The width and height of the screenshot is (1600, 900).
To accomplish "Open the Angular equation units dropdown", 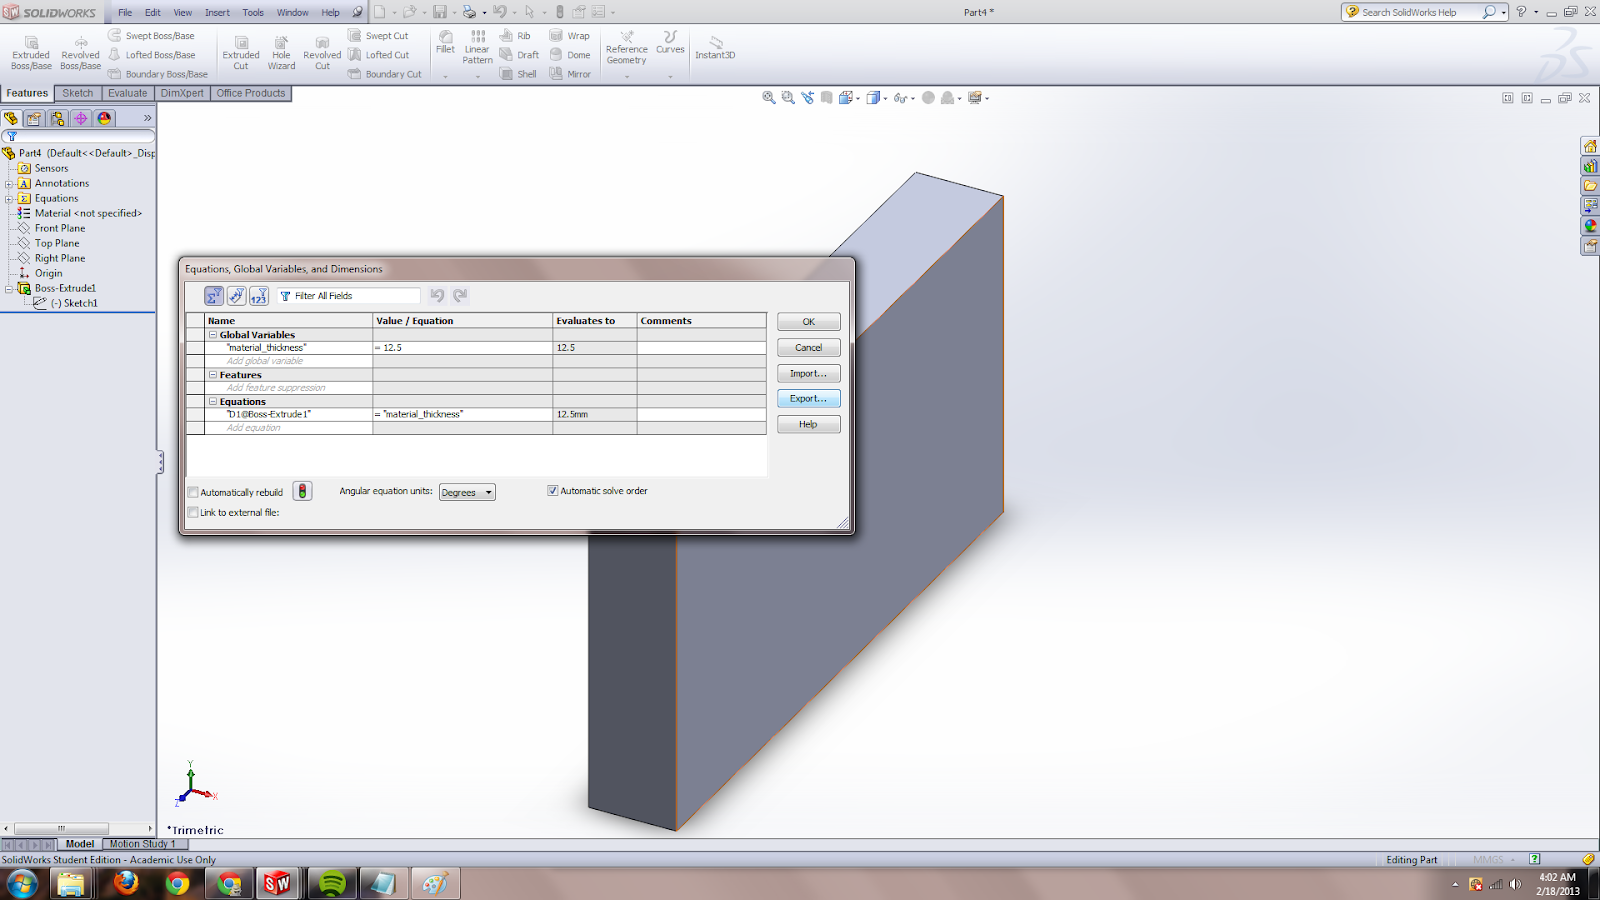I will (467, 492).
